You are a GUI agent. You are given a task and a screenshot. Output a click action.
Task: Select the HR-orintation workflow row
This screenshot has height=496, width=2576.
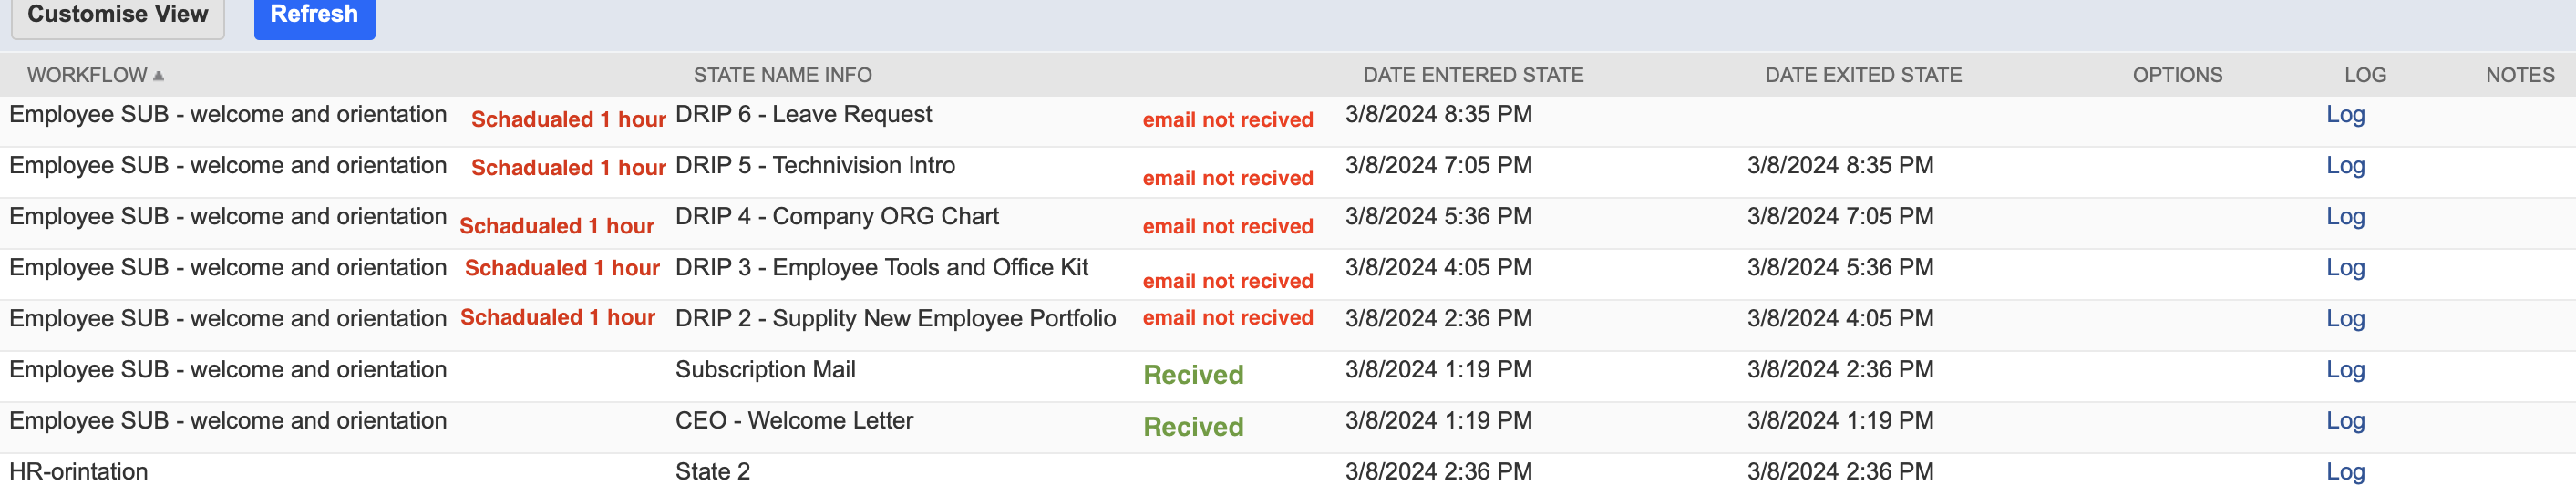click(x=1288, y=471)
